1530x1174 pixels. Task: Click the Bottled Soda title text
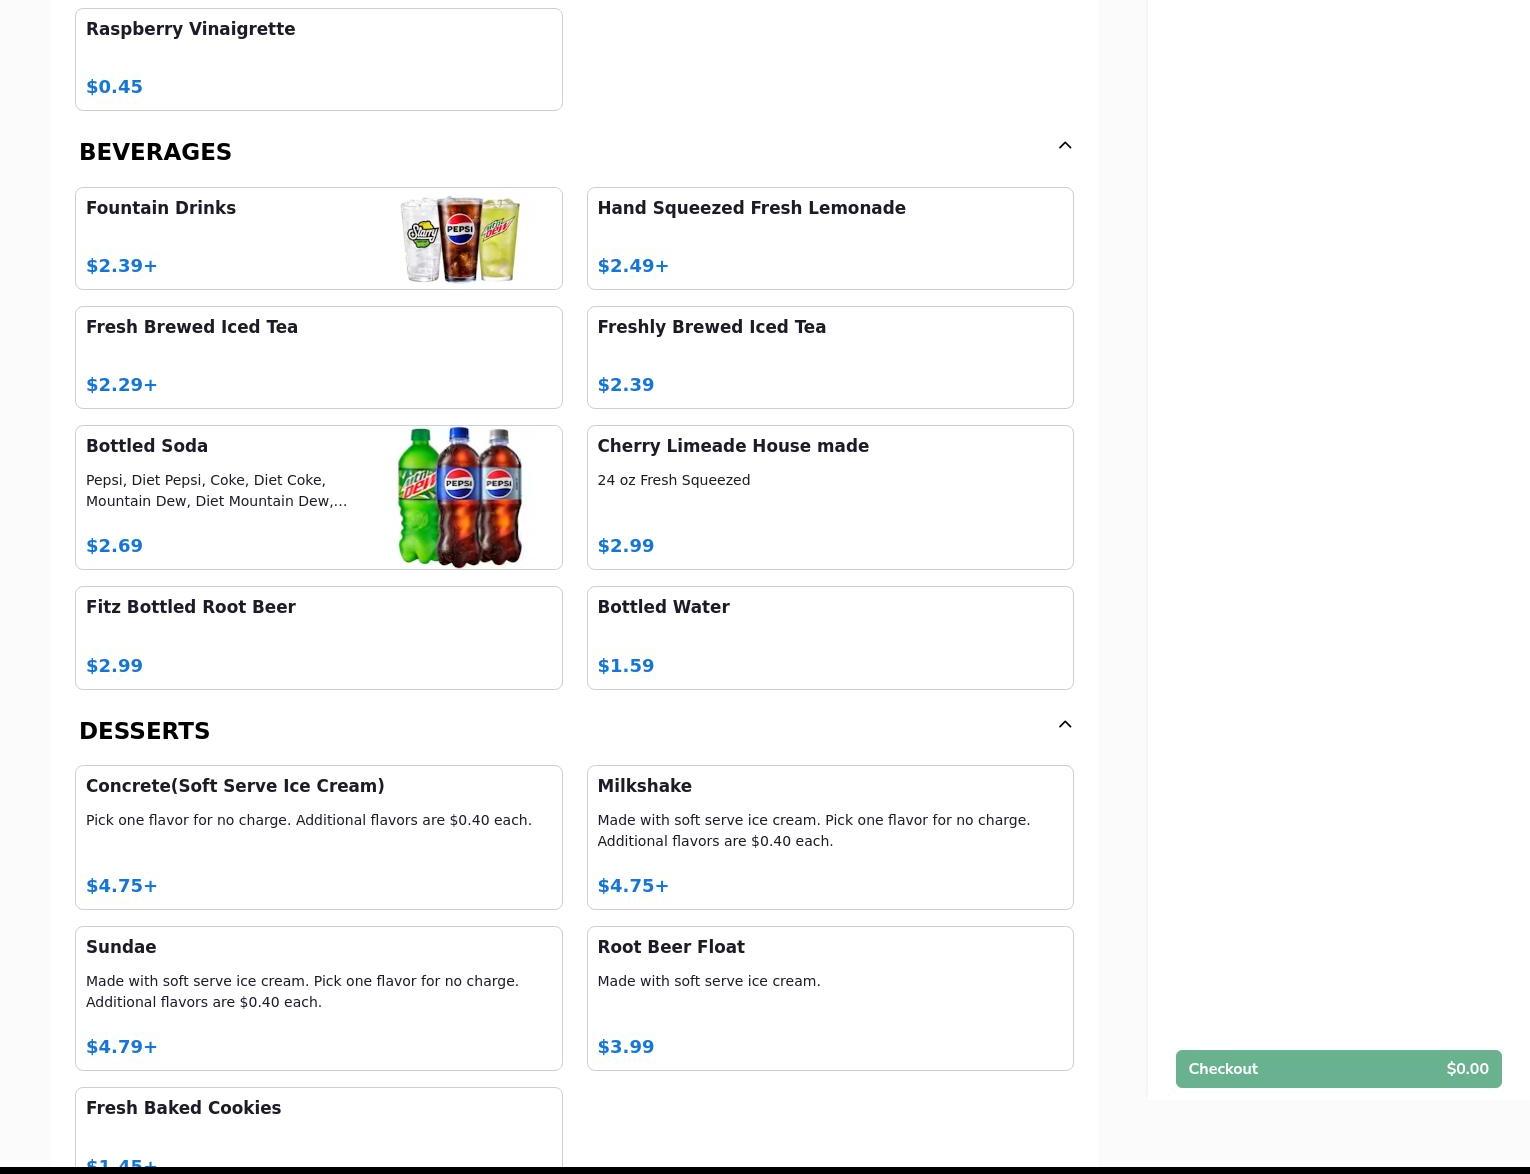click(147, 446)
